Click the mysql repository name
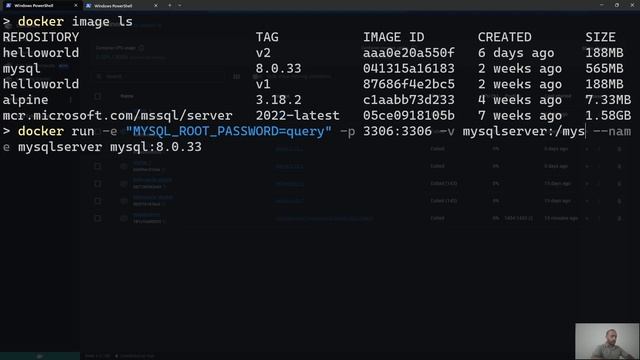 (x=22, y=69)
